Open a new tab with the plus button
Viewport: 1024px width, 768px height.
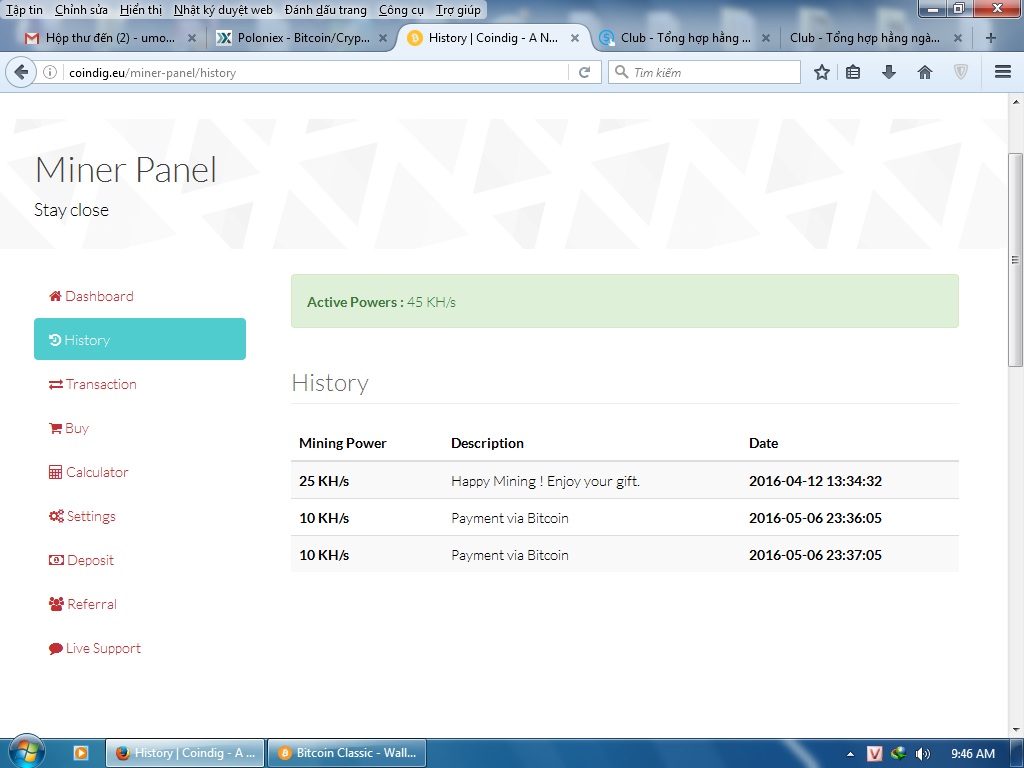(991, 38)
